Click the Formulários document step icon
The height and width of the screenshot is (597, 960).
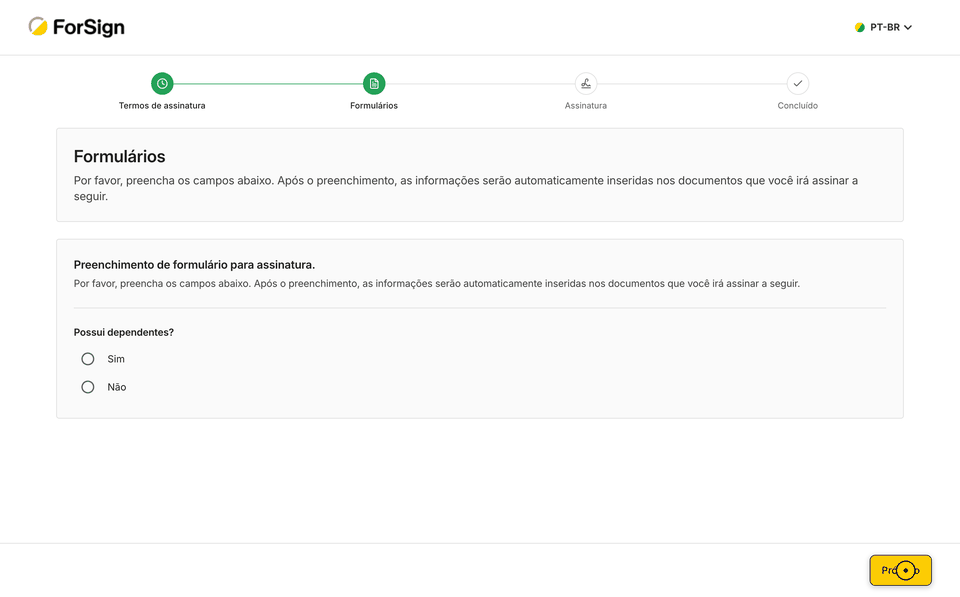click(374, 83)
